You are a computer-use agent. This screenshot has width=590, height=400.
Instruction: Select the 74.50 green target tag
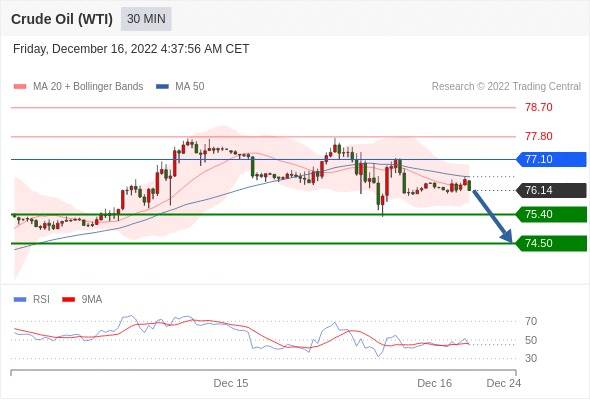pyautogui.click(x=551, y=243)
